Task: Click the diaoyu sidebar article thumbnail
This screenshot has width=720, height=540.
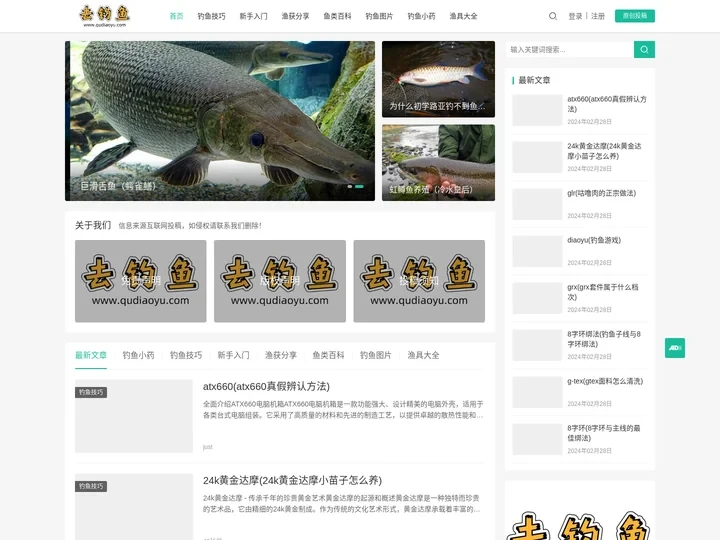Action: coord(537,251)
